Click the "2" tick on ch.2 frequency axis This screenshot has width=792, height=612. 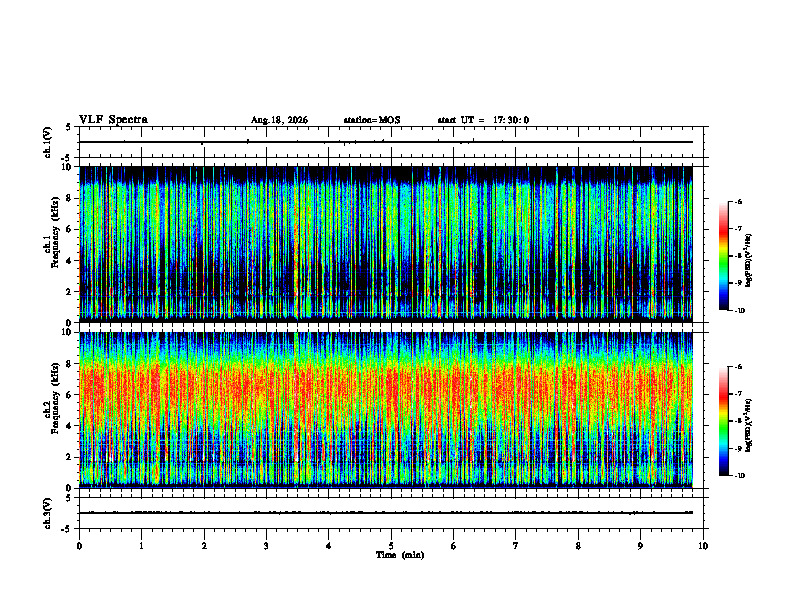pyautogui.click(x=70, y=457)
